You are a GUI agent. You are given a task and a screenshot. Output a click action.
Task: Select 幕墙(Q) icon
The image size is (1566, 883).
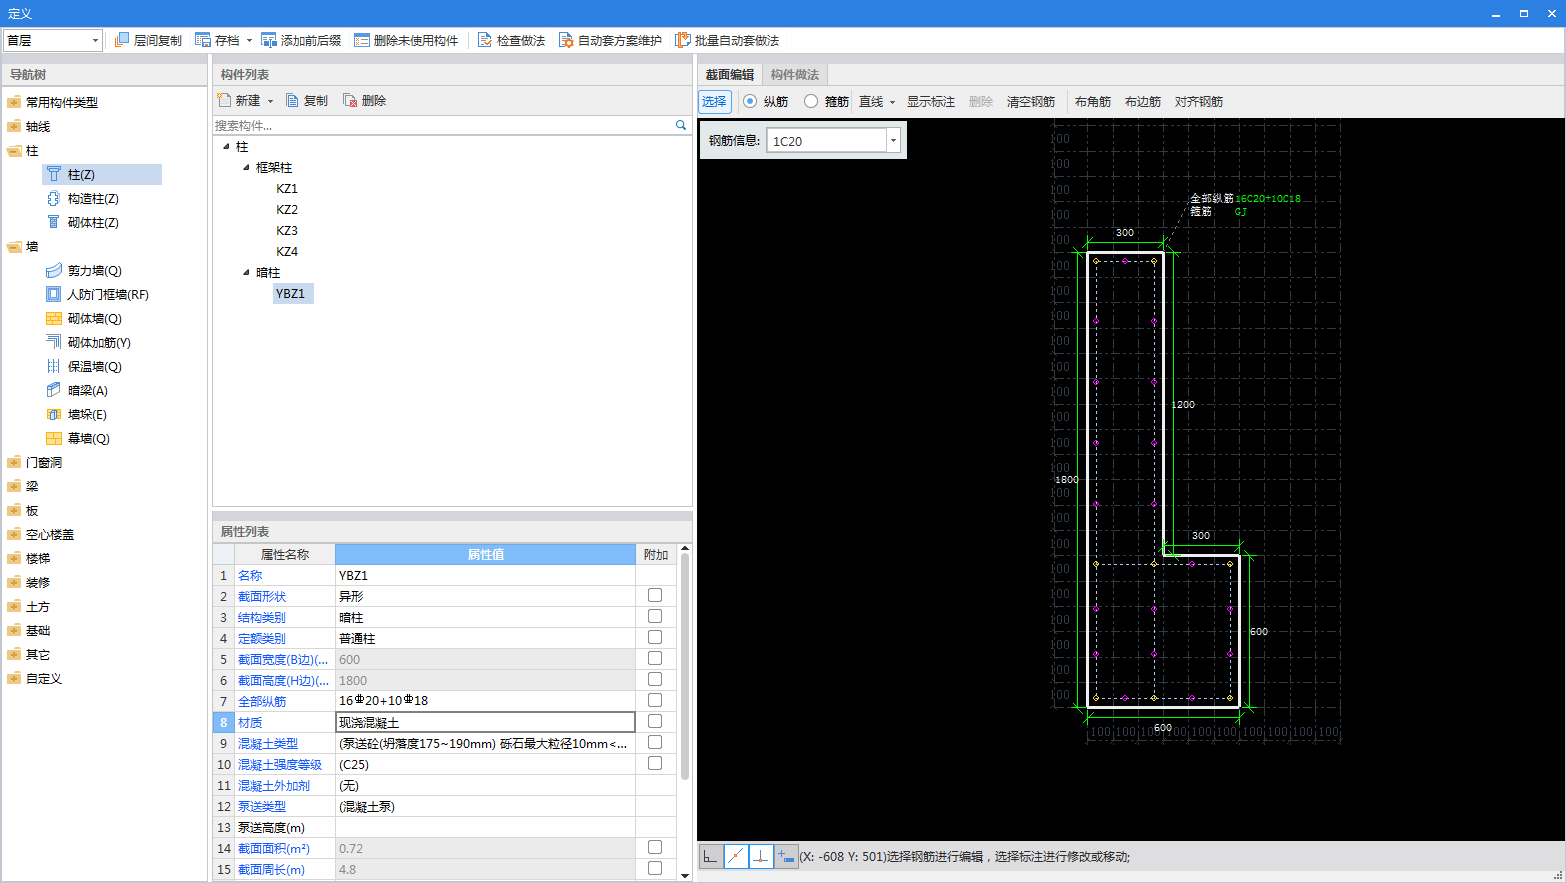tap(54, 438)
